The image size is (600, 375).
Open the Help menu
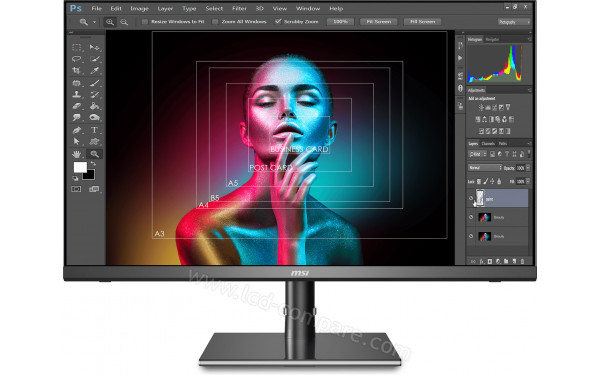(x=336, y=8)
